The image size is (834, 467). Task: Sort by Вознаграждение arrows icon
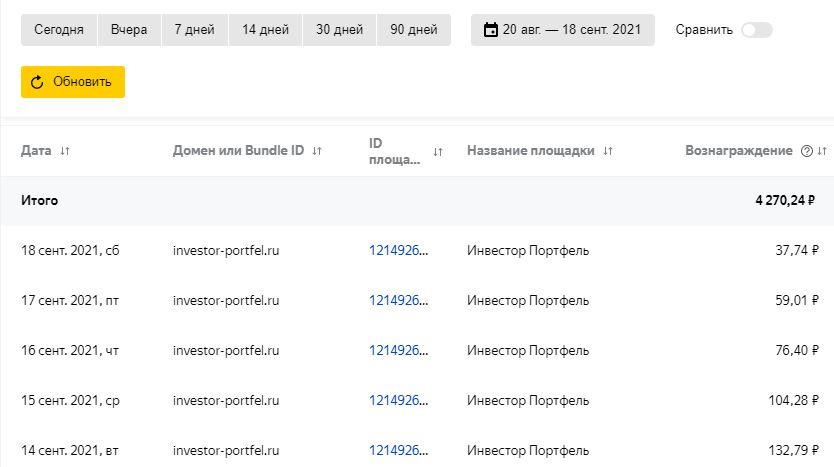[x=822, y=151]
